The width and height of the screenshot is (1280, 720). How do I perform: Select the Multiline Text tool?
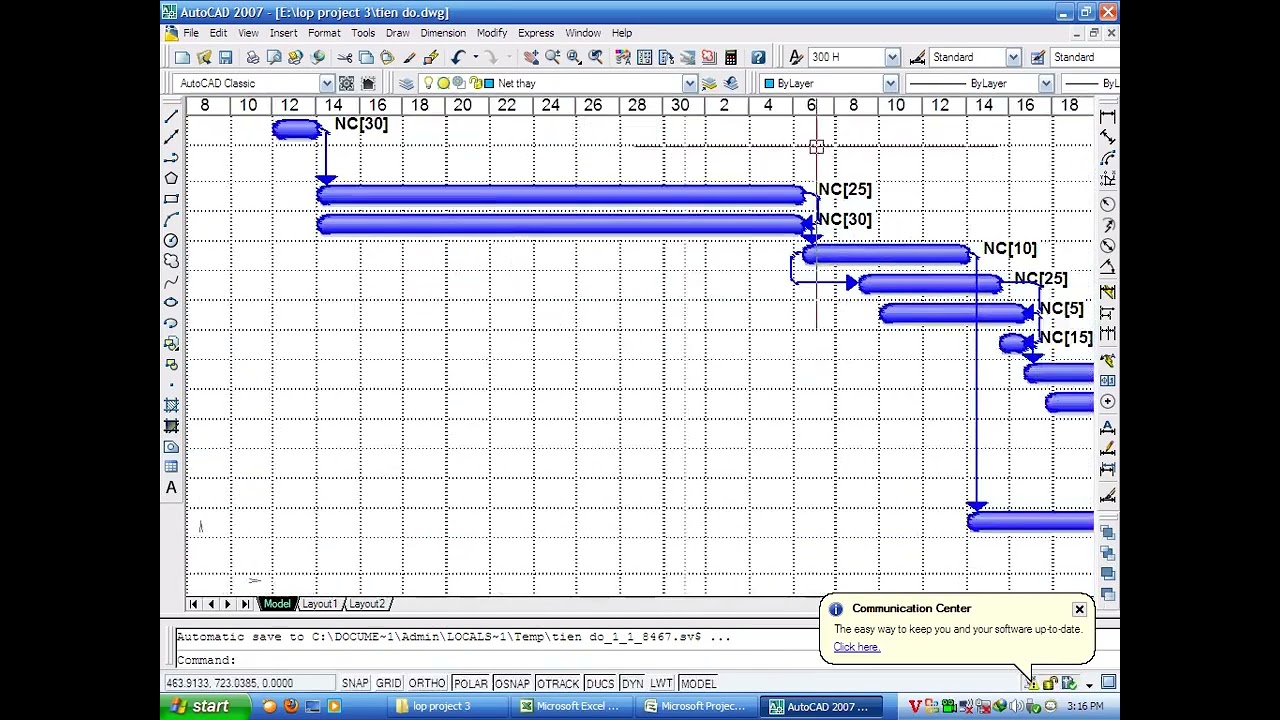pyautogui.click(x=171, y=488)
